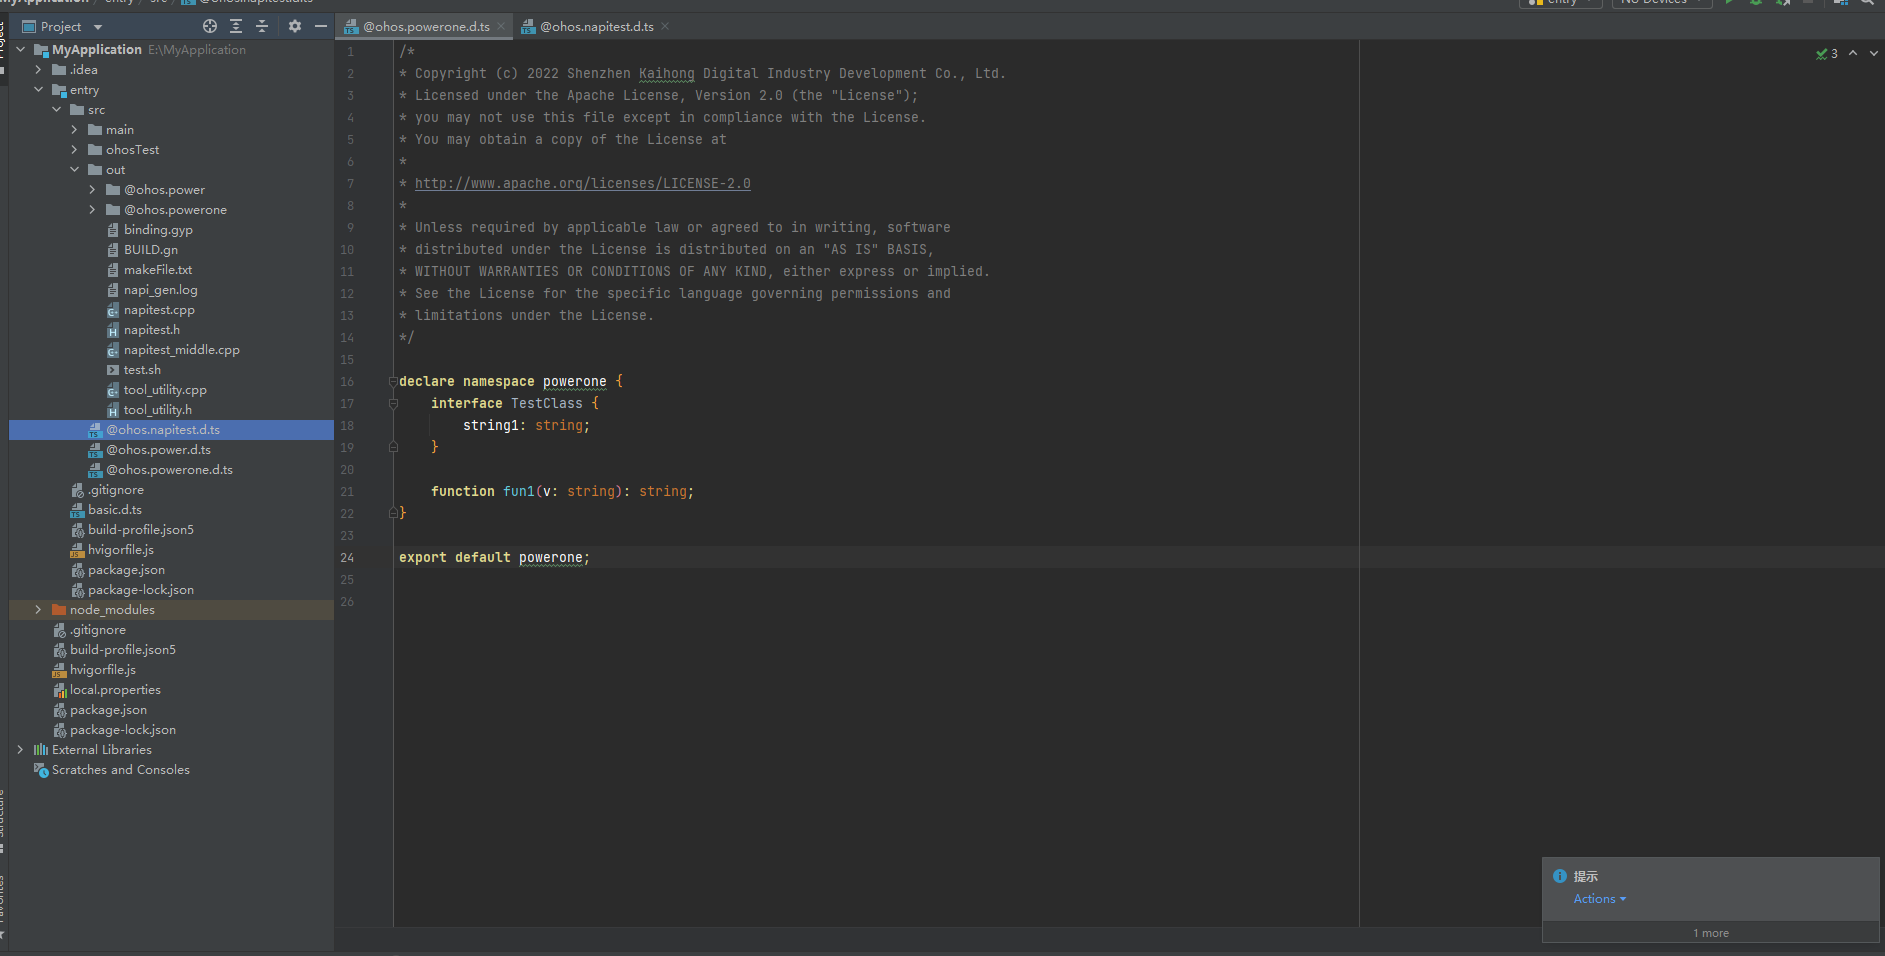Select root-level .gitignore file
The width and height of the screenshot is (1885, 956).
click(x=98, y=629)
